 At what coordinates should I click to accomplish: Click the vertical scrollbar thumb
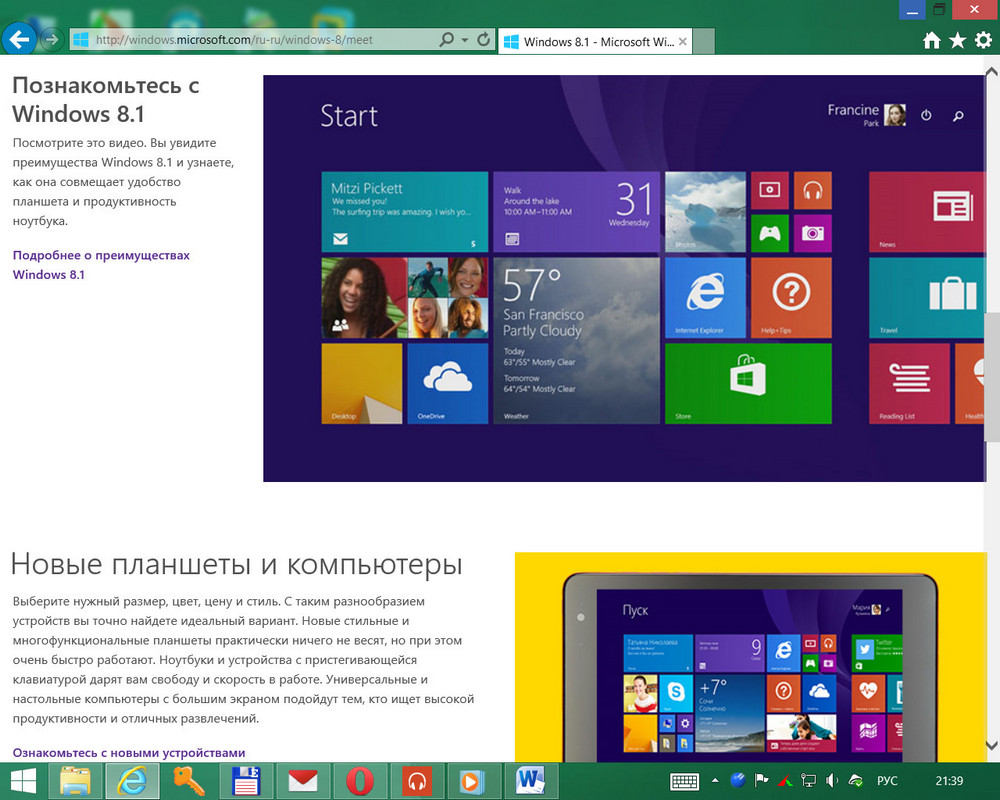[992, 376]
